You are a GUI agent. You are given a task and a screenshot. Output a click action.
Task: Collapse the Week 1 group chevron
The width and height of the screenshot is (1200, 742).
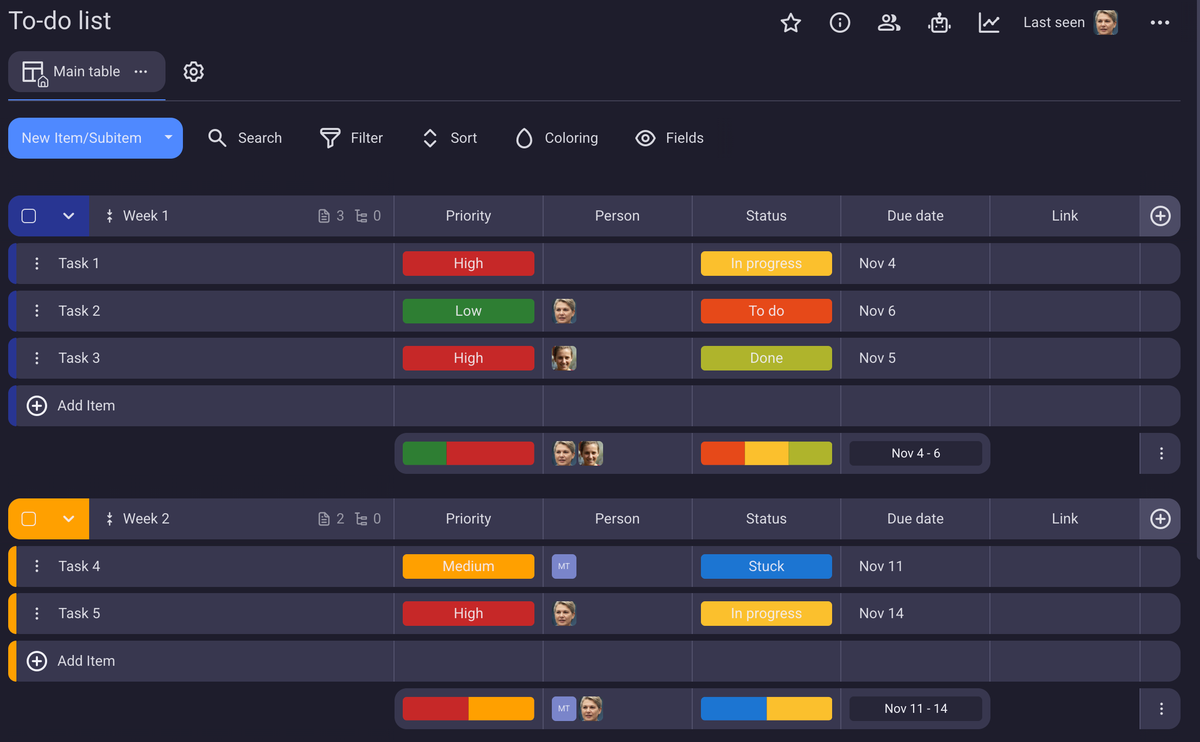tap(68, 216)
